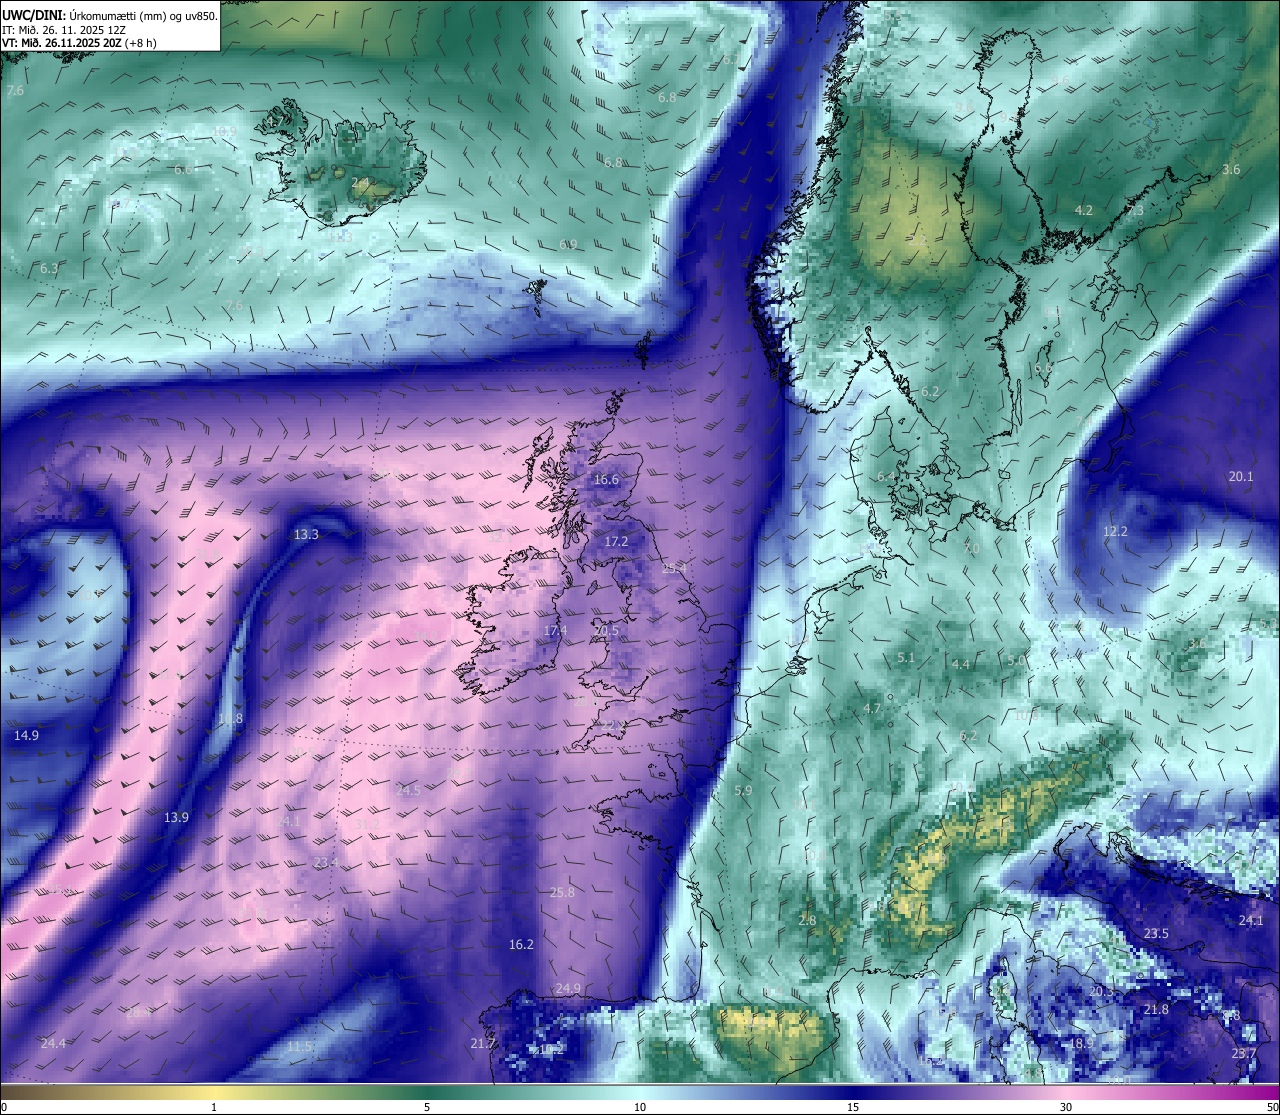
Task: Click the 'VT: Mið. 26.11.2025 20Z (+8 h)' line
Action: pyautogui.click(x=79, y=43)
